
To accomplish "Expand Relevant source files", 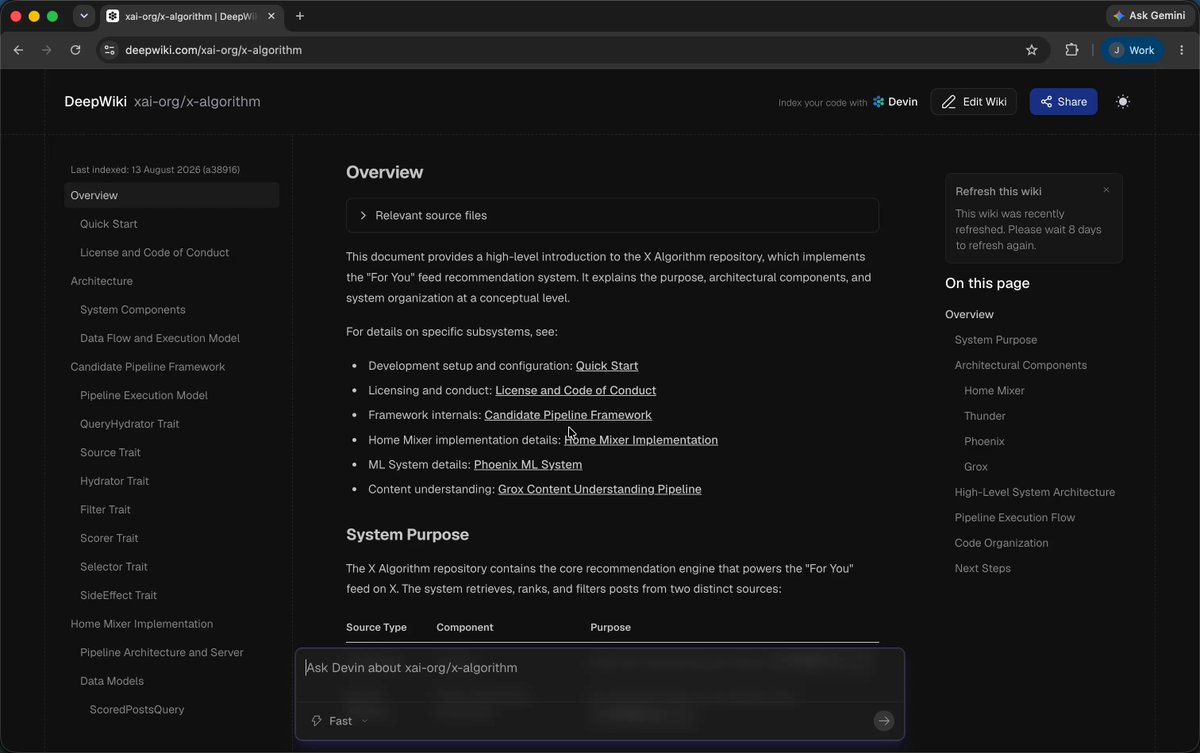I will tap(612, 215).
